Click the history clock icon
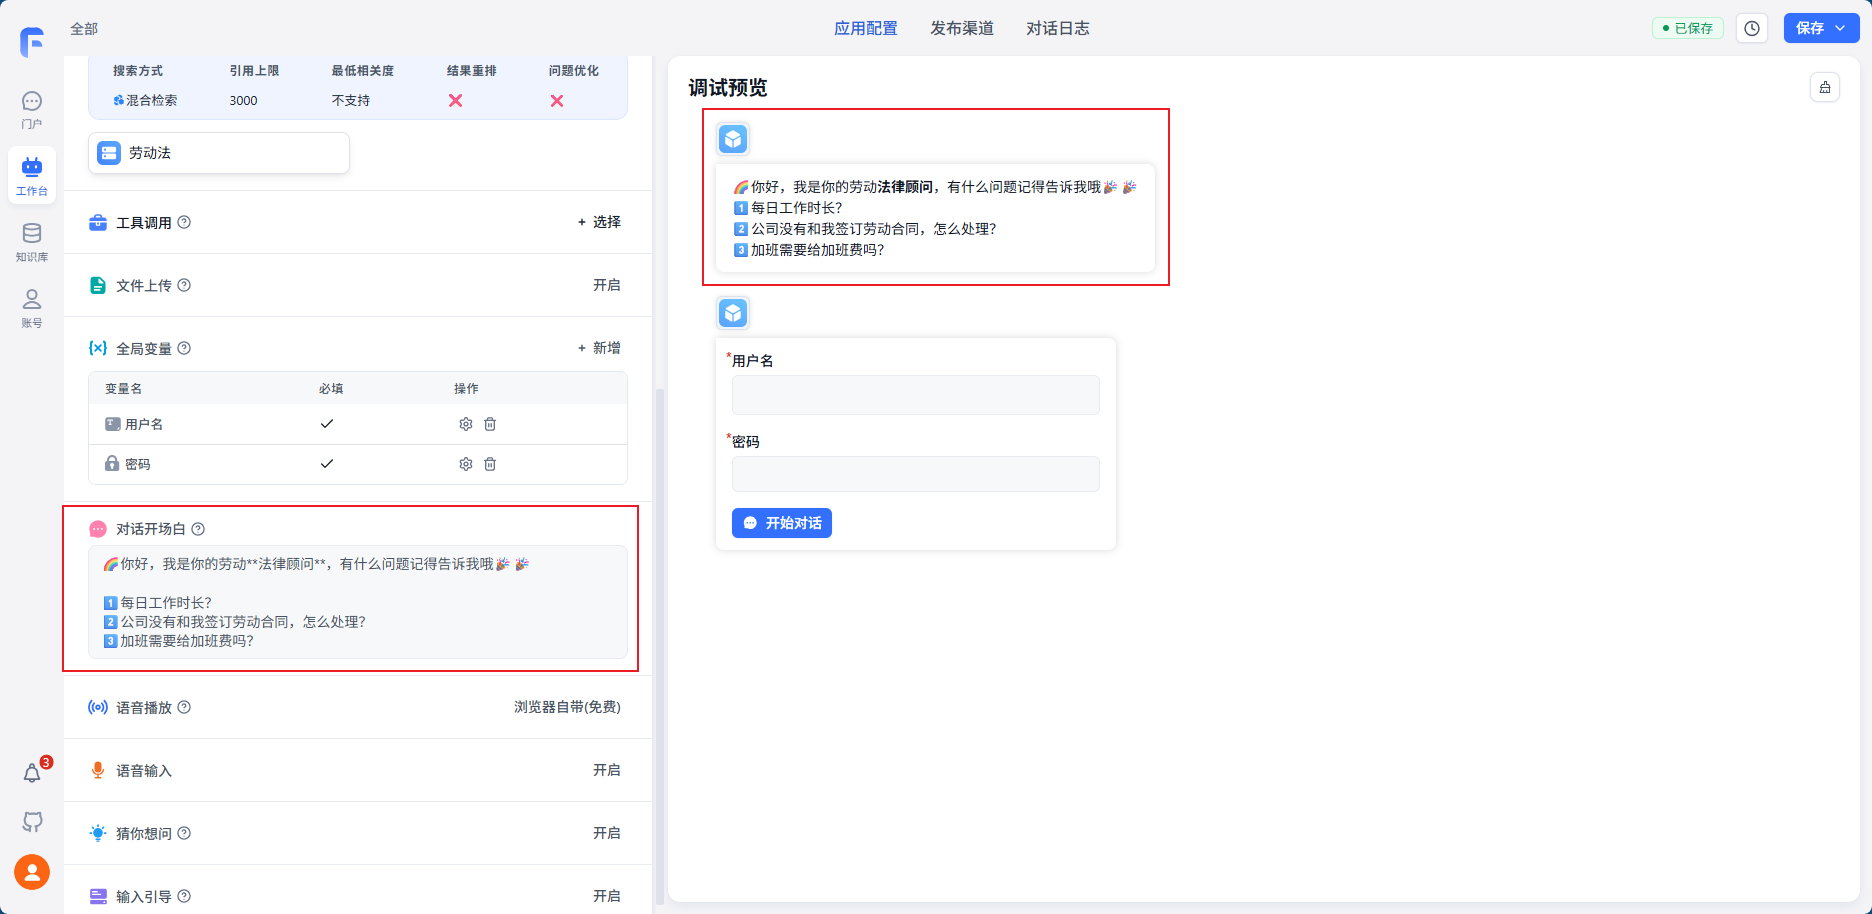The height and width of the screenshot is (914, 1872). pos(1752,28)
